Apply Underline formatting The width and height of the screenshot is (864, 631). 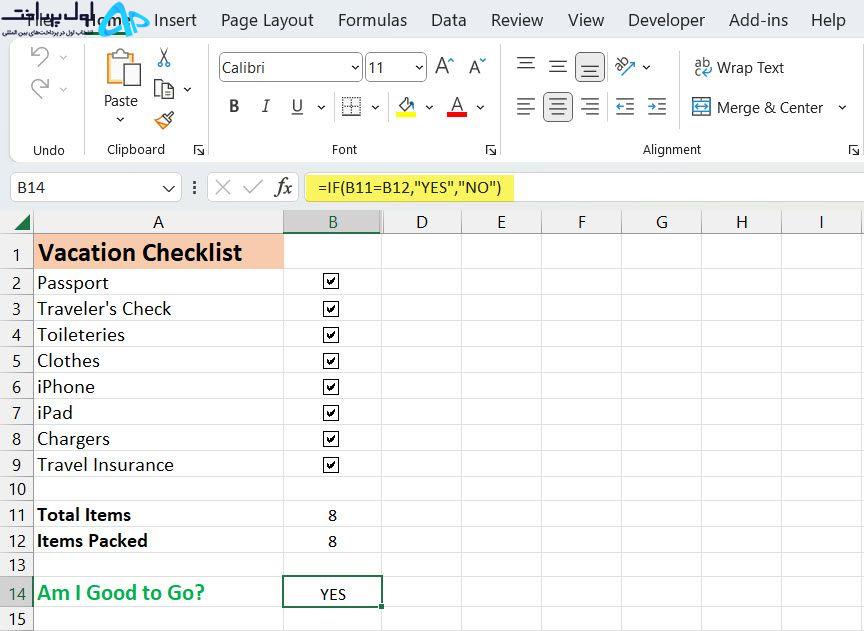click(x=297, y=106)
